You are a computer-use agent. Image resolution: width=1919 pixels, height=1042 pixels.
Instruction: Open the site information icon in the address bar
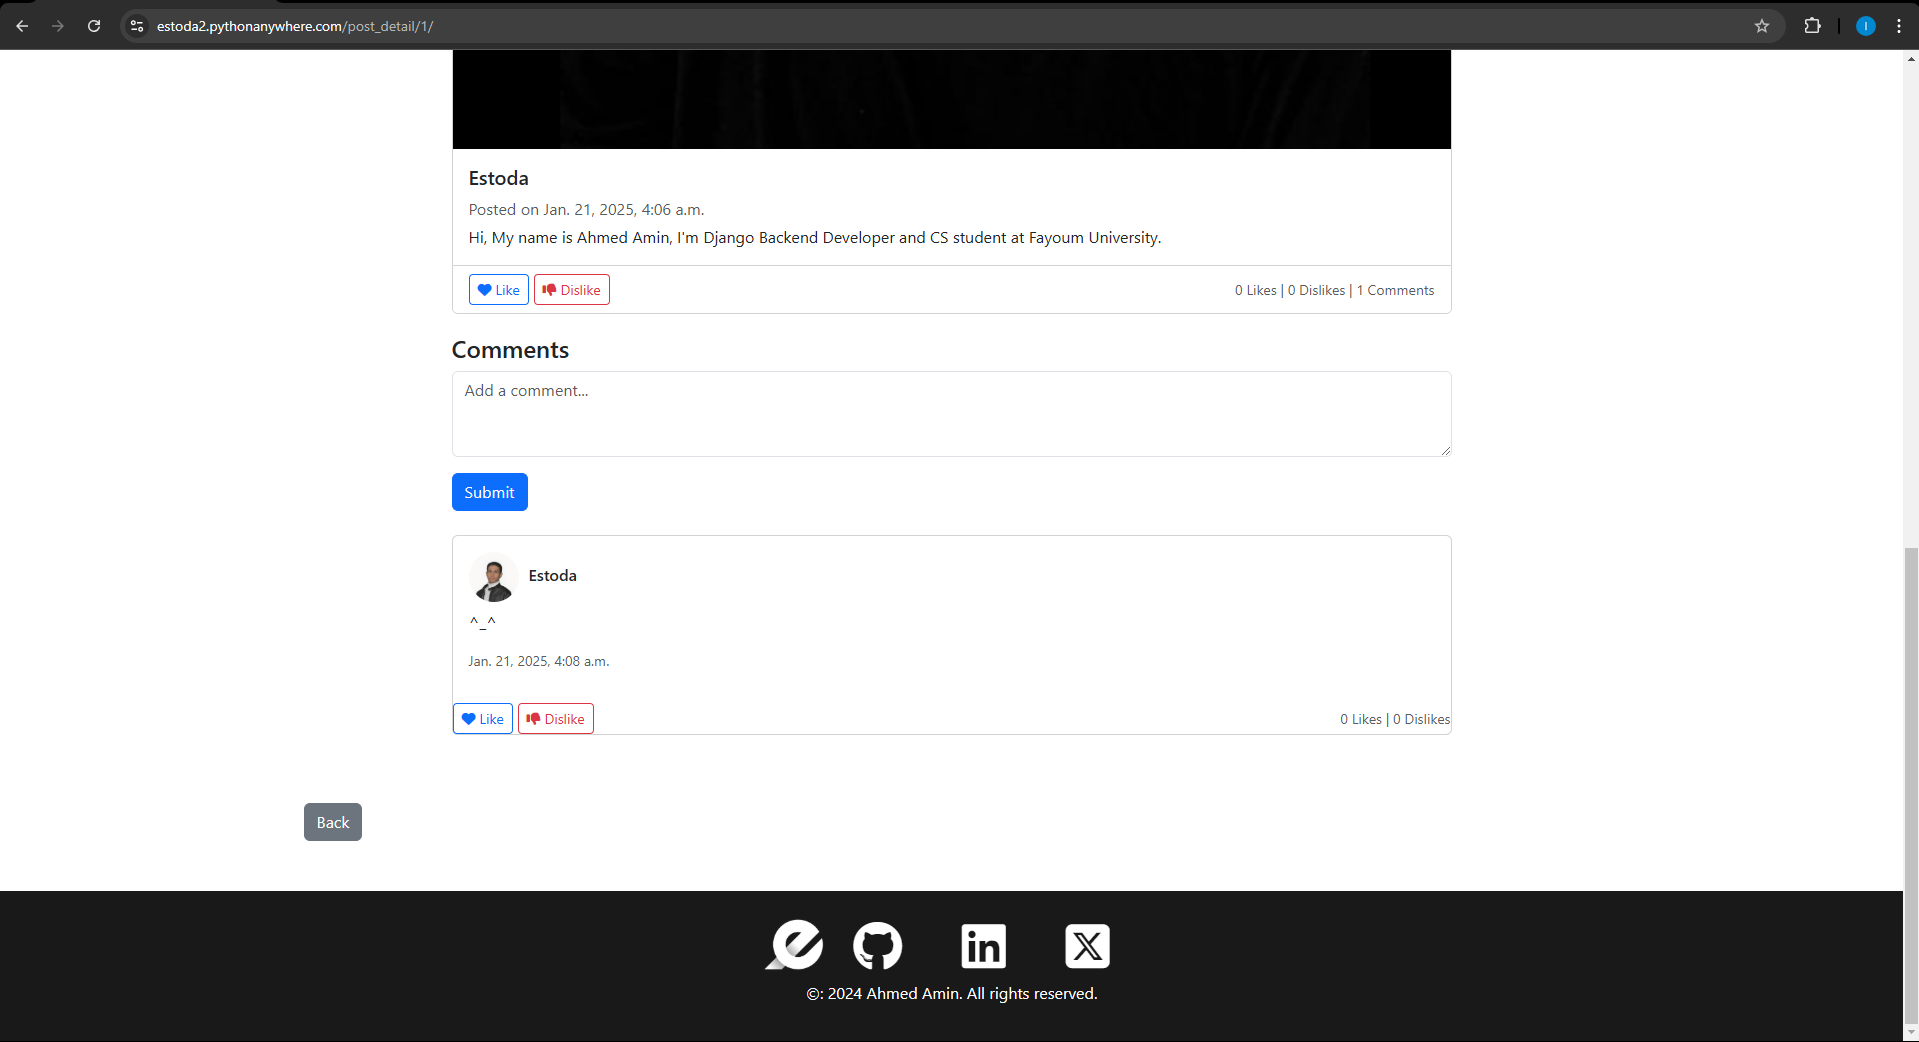point(137,26)
